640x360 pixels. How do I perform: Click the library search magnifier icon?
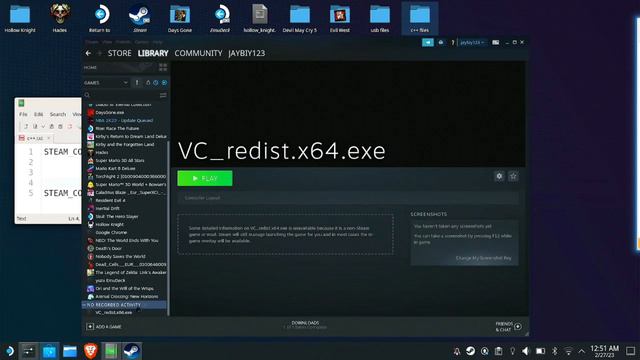pyautogui.click(x=87, y=95)
